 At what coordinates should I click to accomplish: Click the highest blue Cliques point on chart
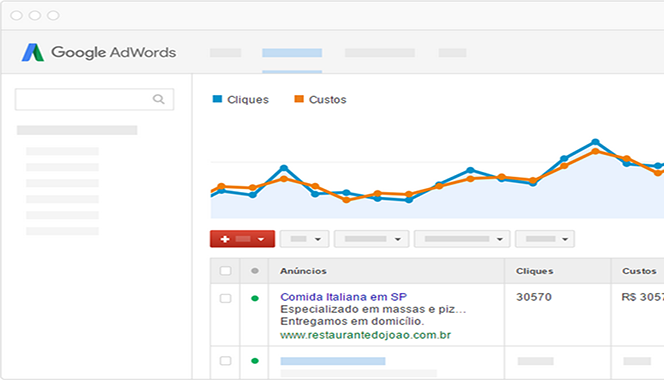(x=595, y=142)
